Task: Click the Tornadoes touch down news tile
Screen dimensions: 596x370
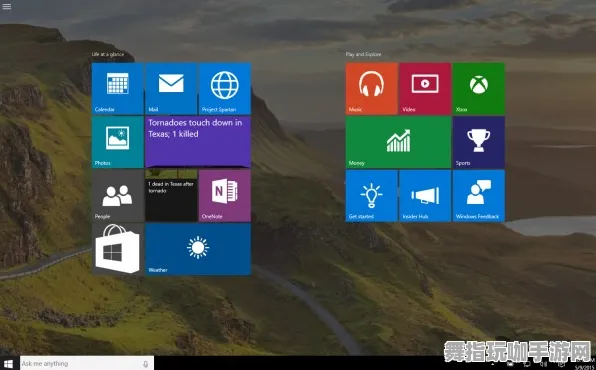Action: tap(198, 142)
